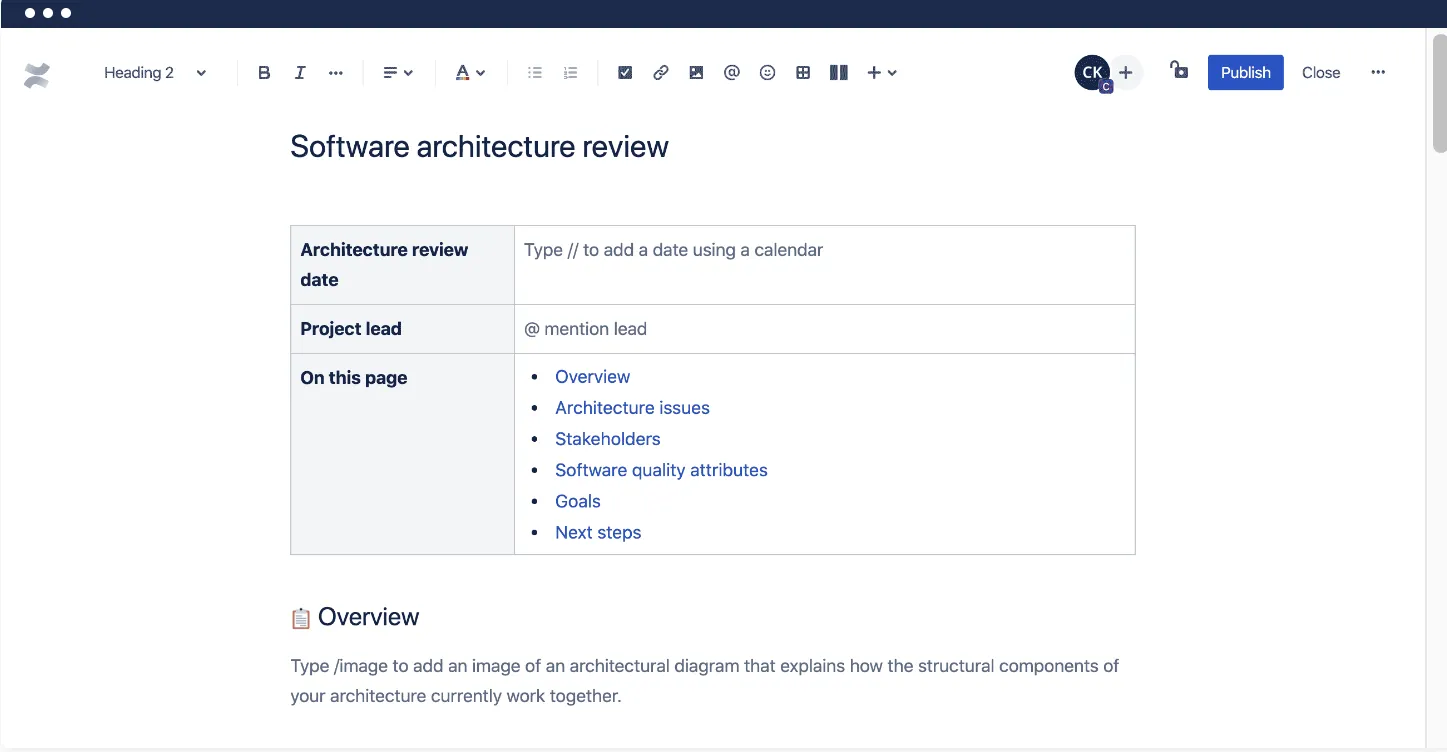Insert an image or file

[x=696, y=73]
